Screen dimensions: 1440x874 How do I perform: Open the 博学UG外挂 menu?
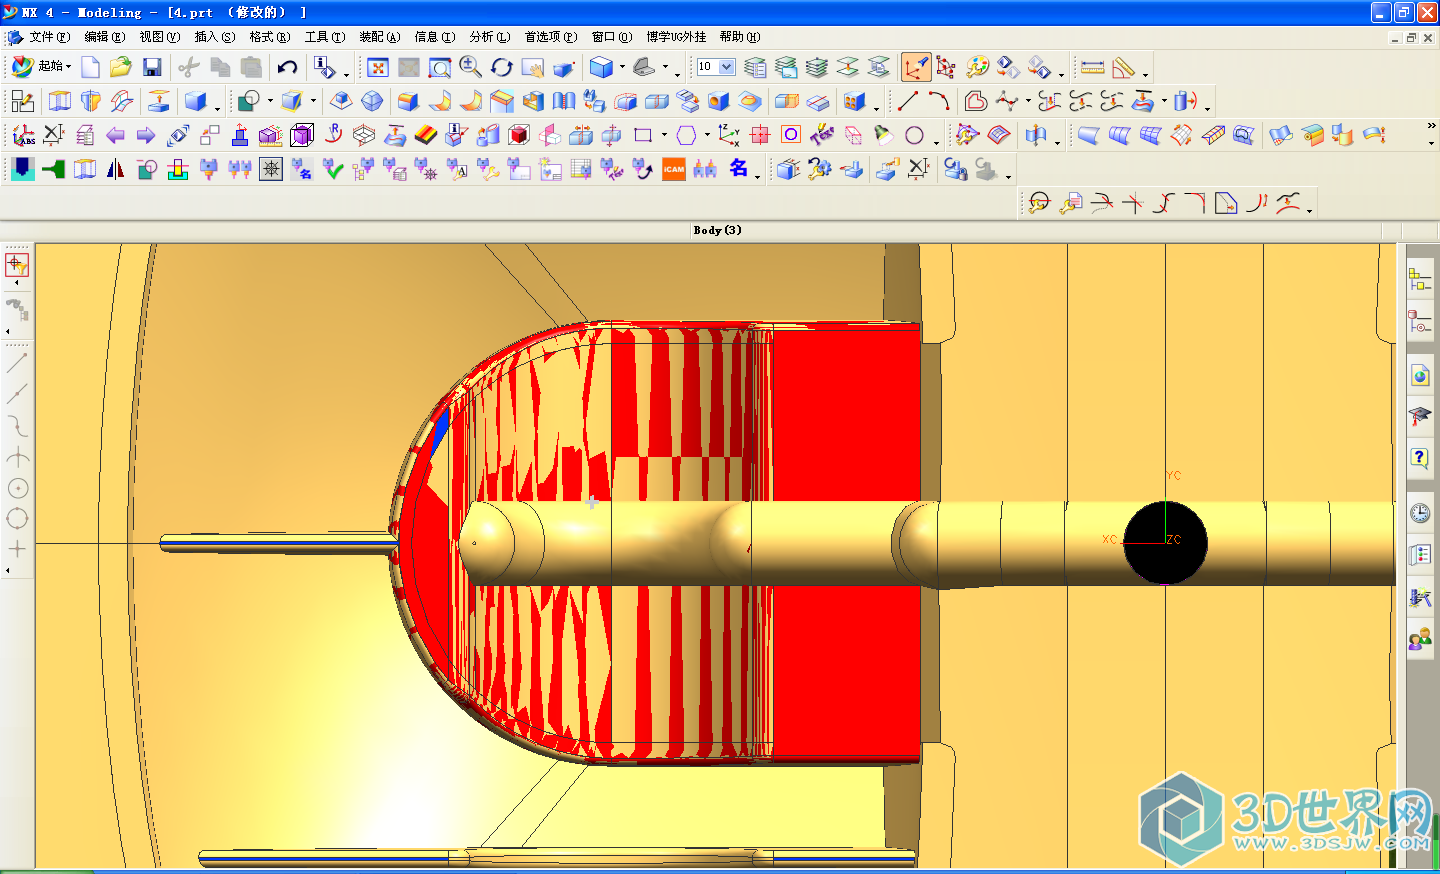[676, 37]
